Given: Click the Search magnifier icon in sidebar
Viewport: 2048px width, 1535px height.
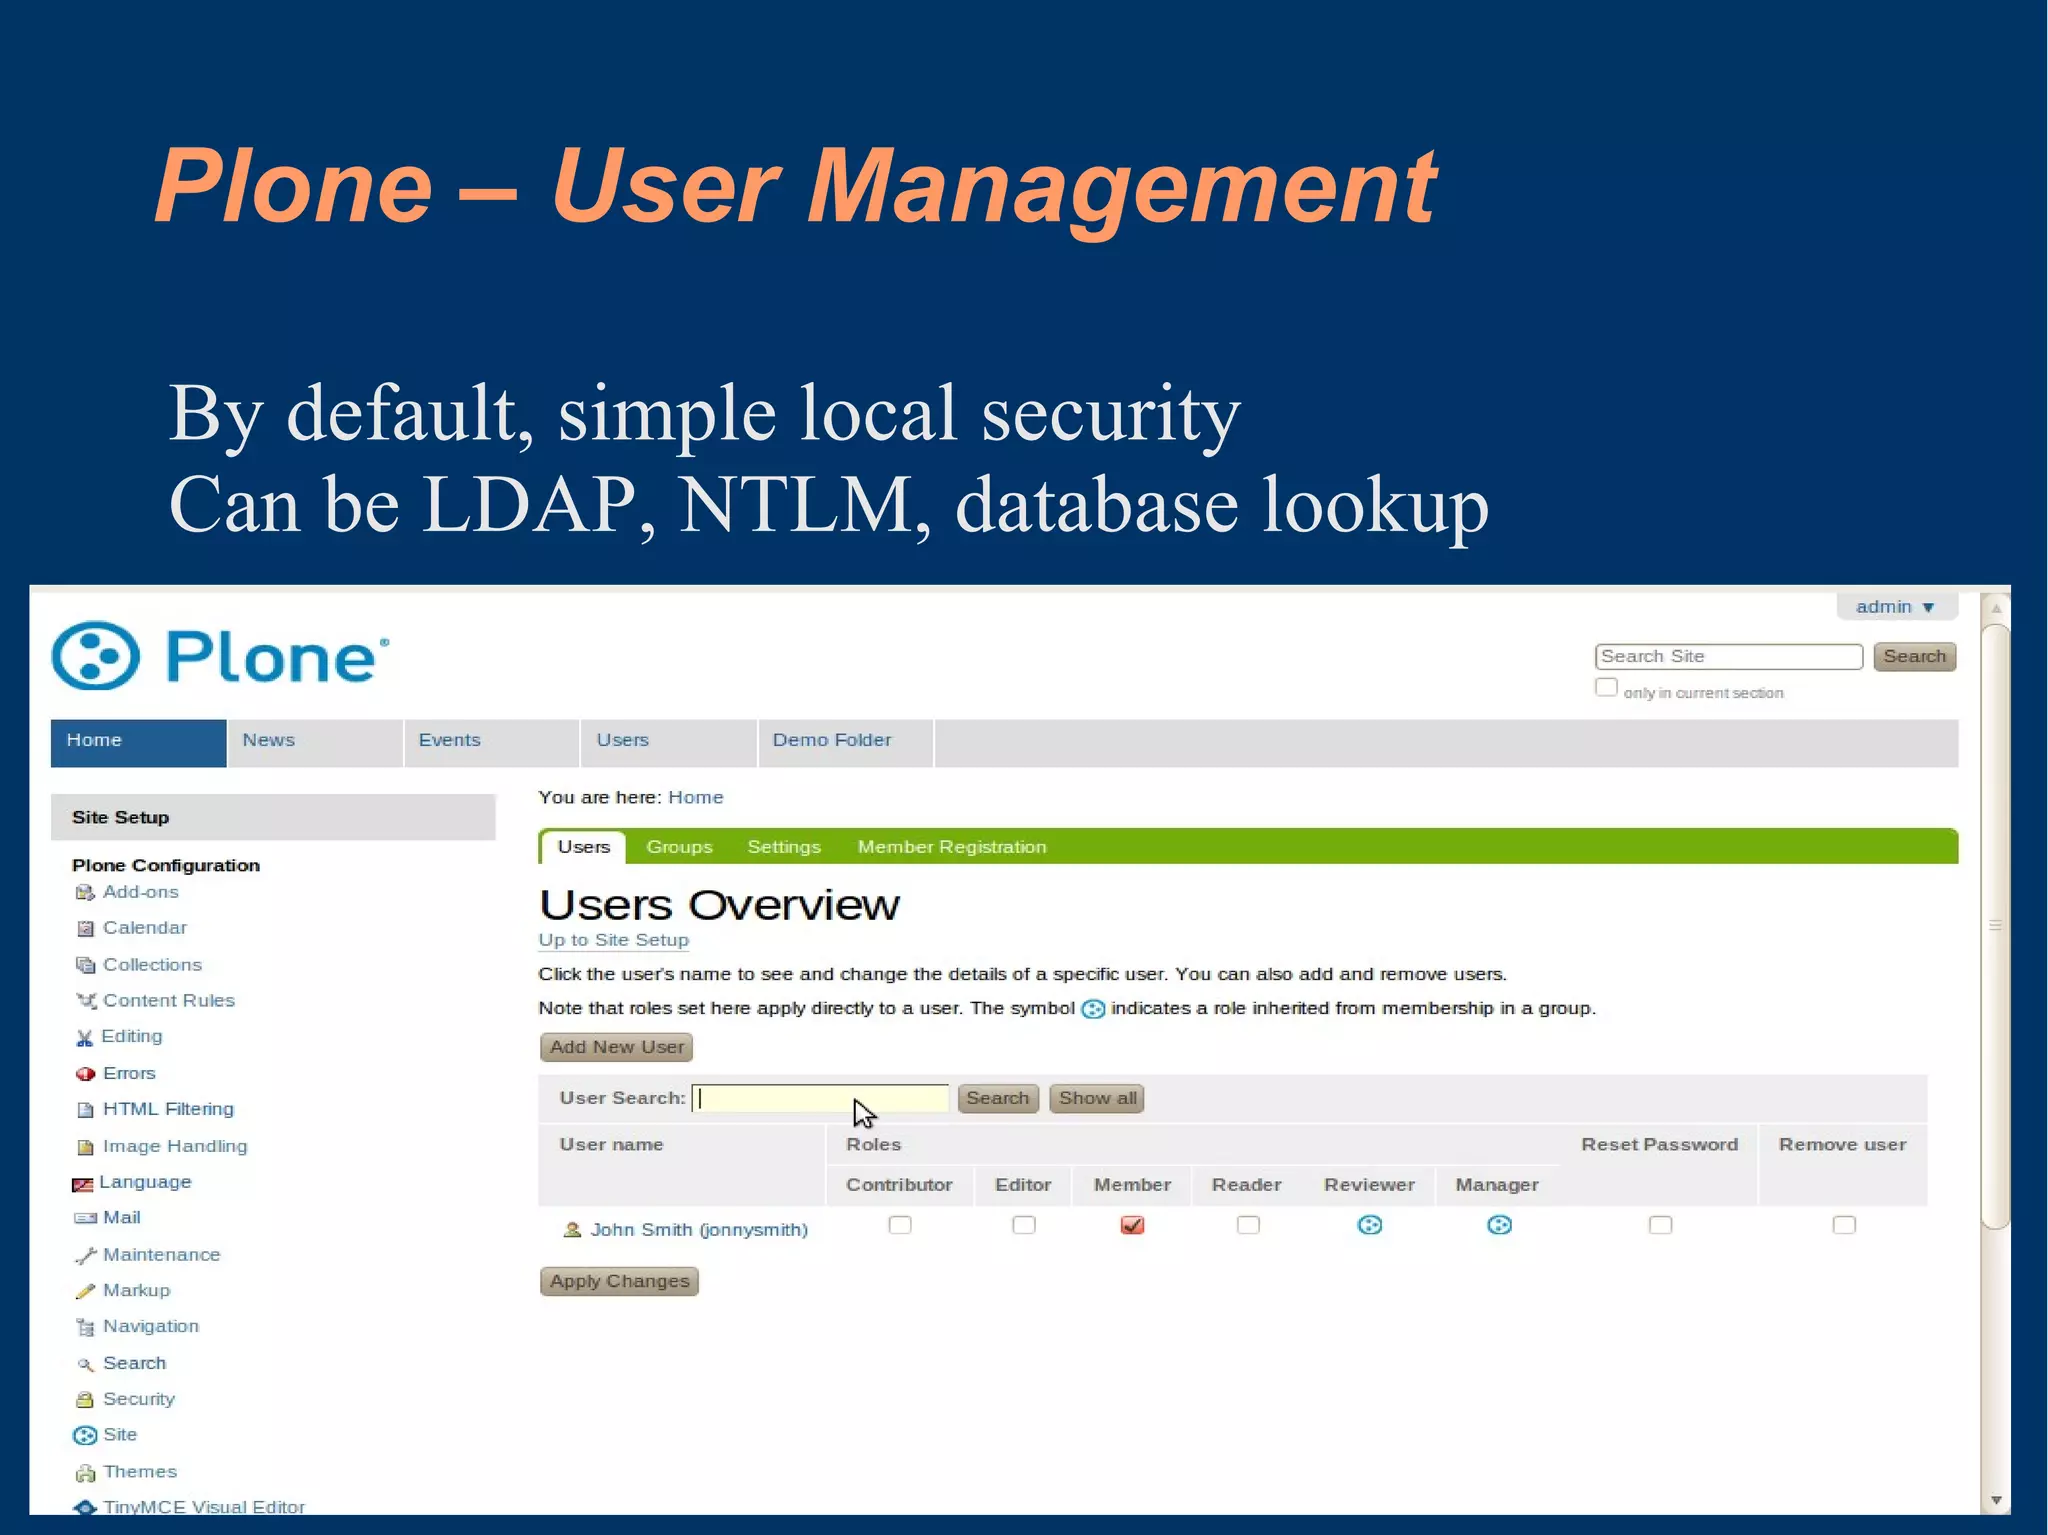Looking at the screenshot, I should tap(85, 1364).
